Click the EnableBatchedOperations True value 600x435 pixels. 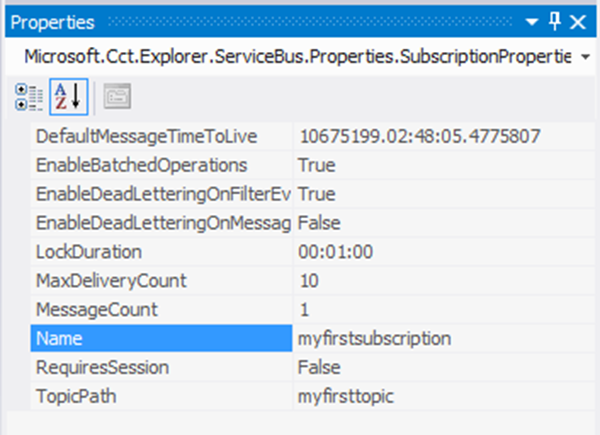(316, 164)
